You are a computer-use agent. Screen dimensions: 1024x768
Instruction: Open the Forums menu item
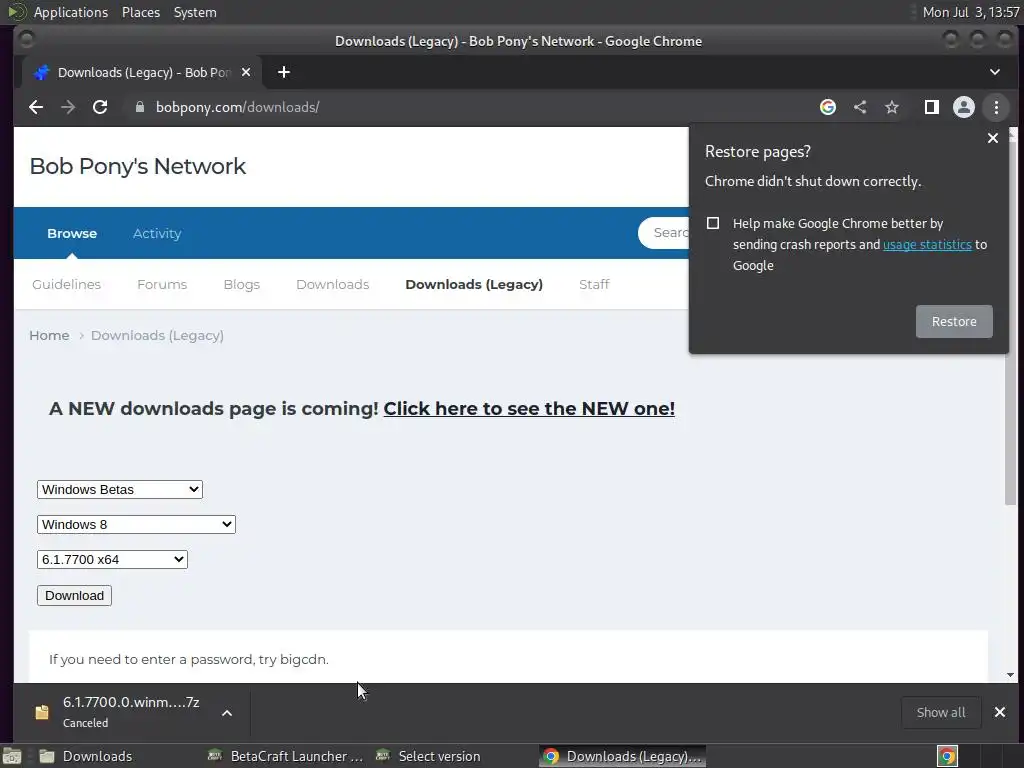coord(162,284)
